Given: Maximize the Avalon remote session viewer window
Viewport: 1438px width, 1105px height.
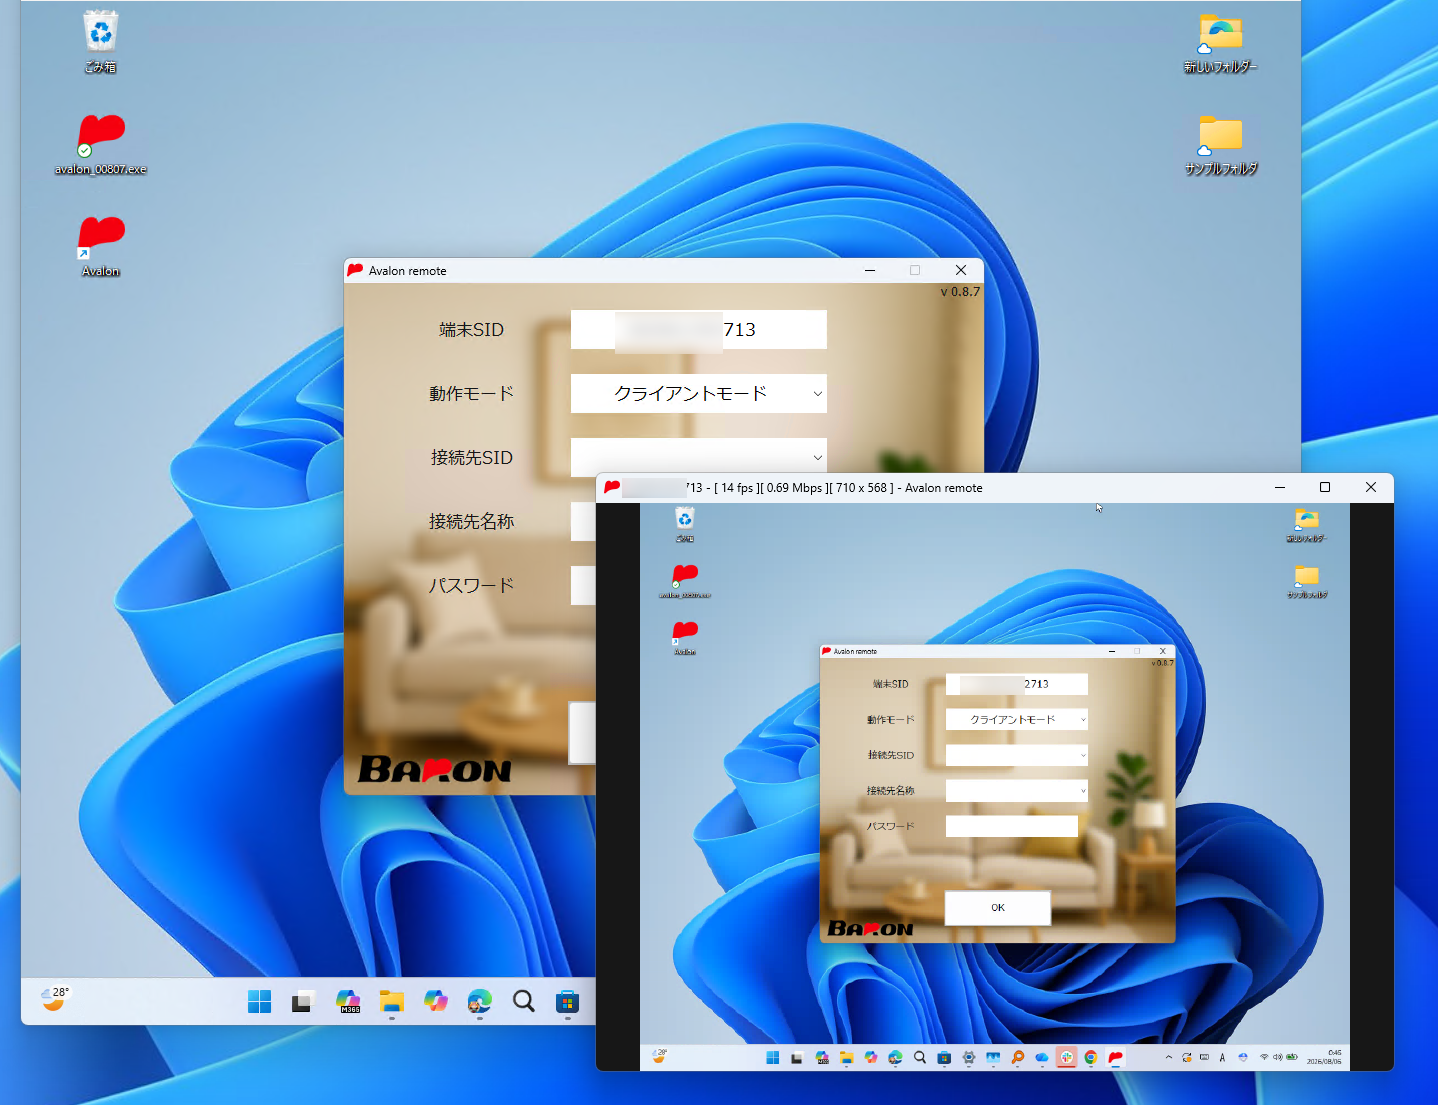Looking at the screenshot, I should (1325, 487).
